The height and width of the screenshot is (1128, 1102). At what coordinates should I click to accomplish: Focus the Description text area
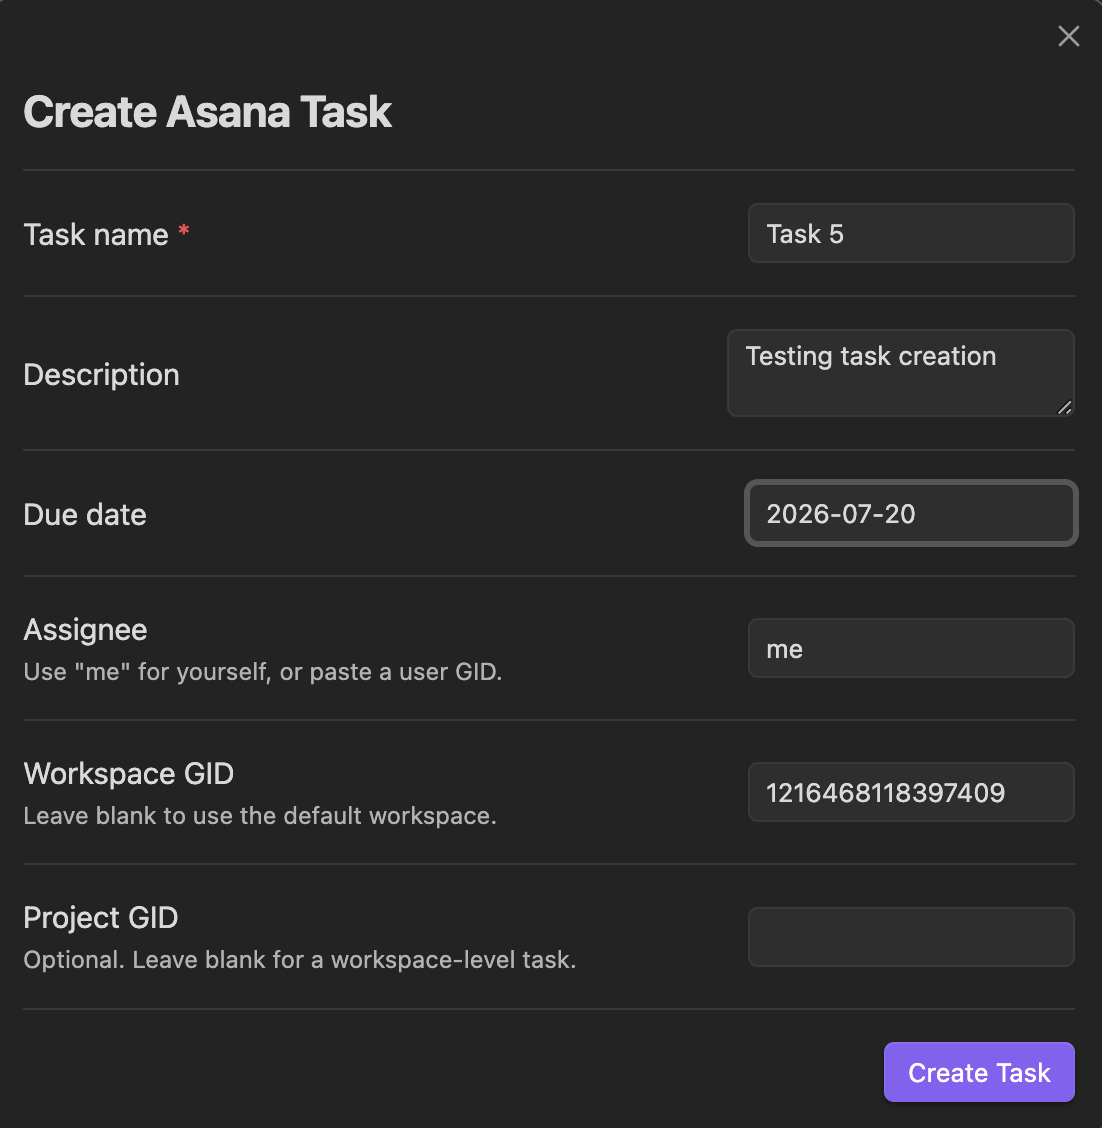901,373
